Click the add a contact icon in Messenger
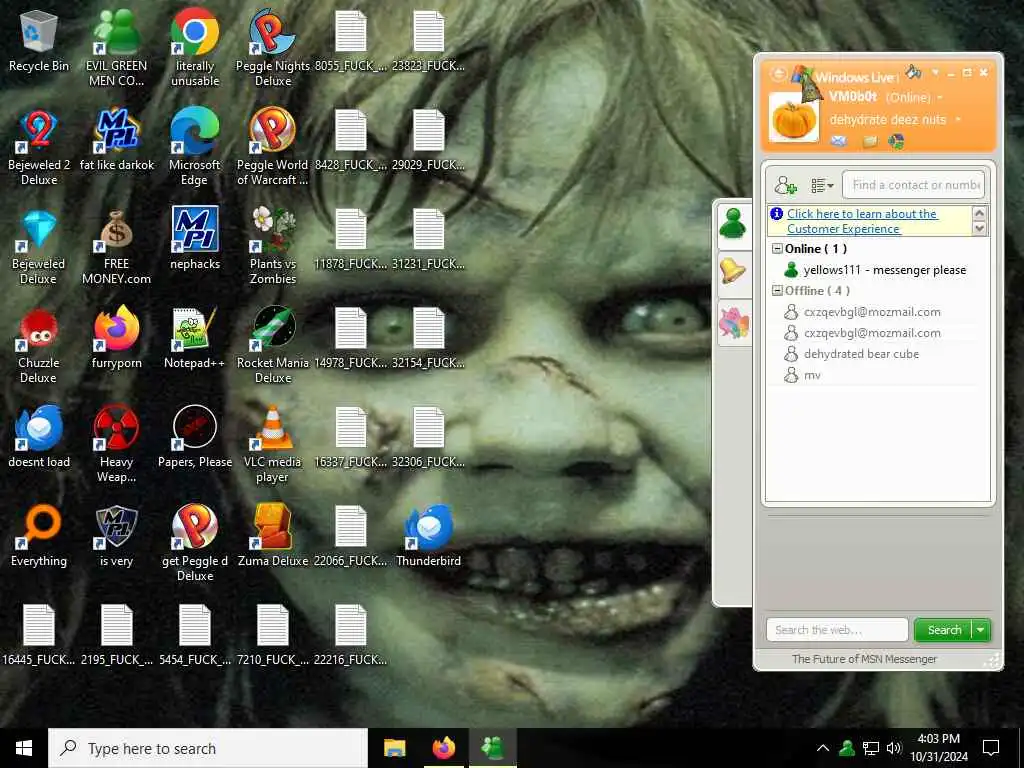Image resolution: width=1024 pixels, height=768 pixels. 785,185
